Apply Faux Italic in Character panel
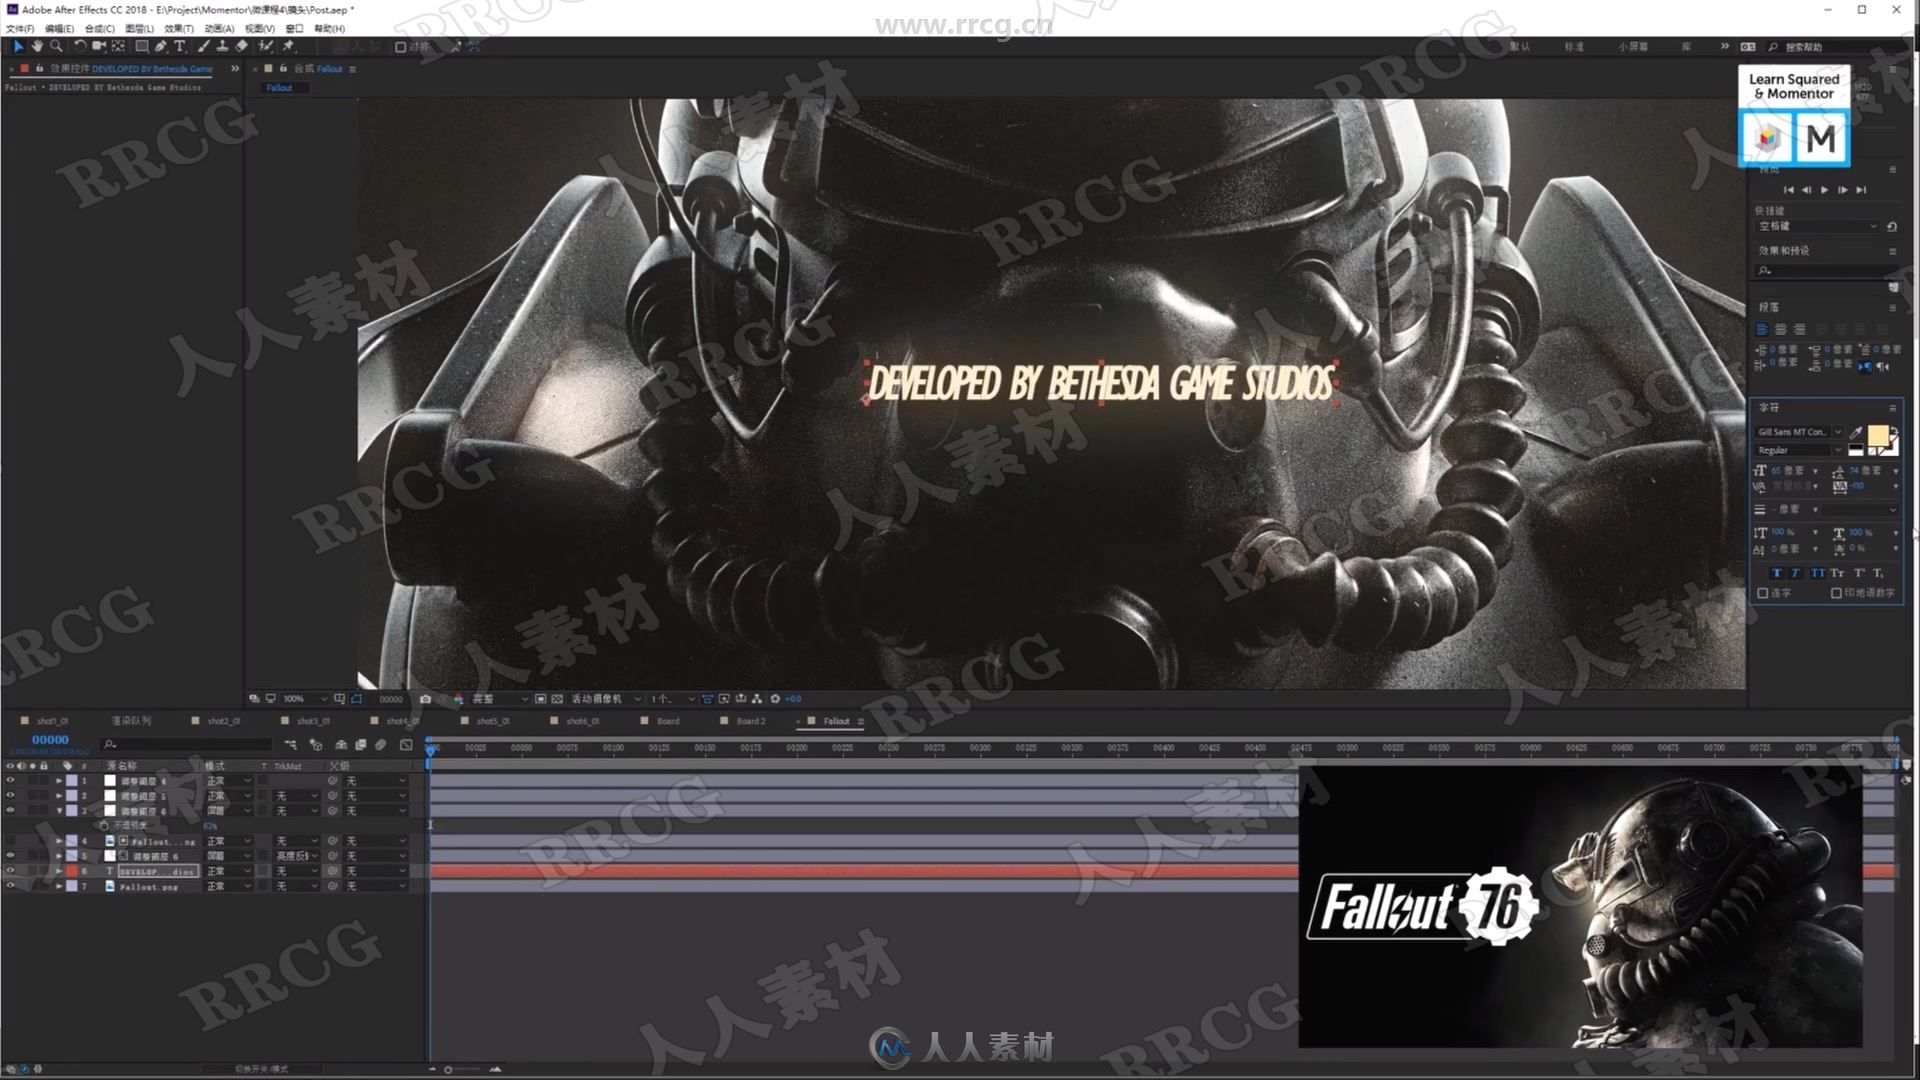 click(x=1796, y=573)
